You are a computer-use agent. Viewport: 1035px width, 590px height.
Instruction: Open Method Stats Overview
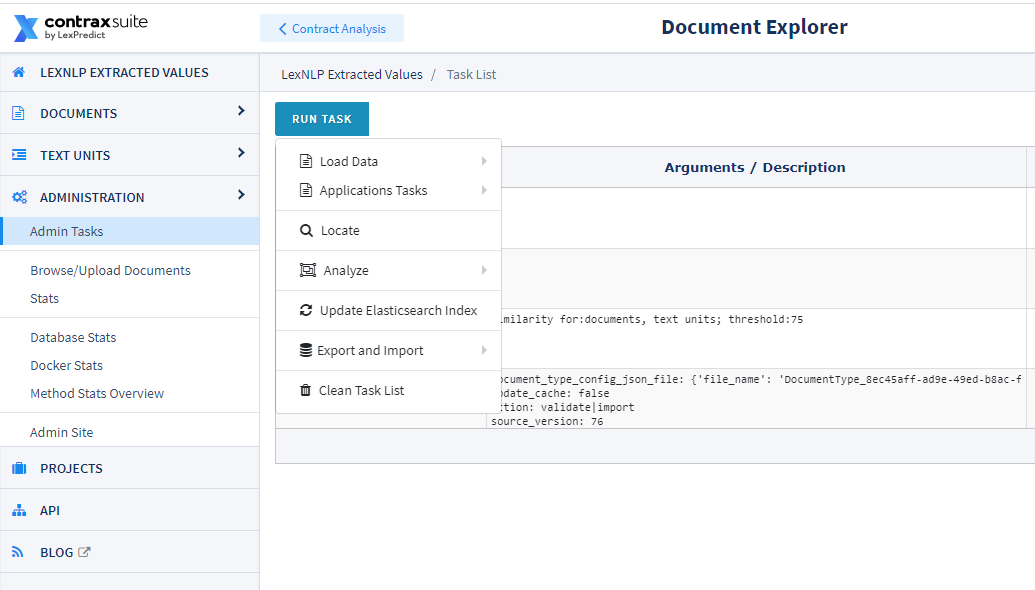click(x=97, y=393)
